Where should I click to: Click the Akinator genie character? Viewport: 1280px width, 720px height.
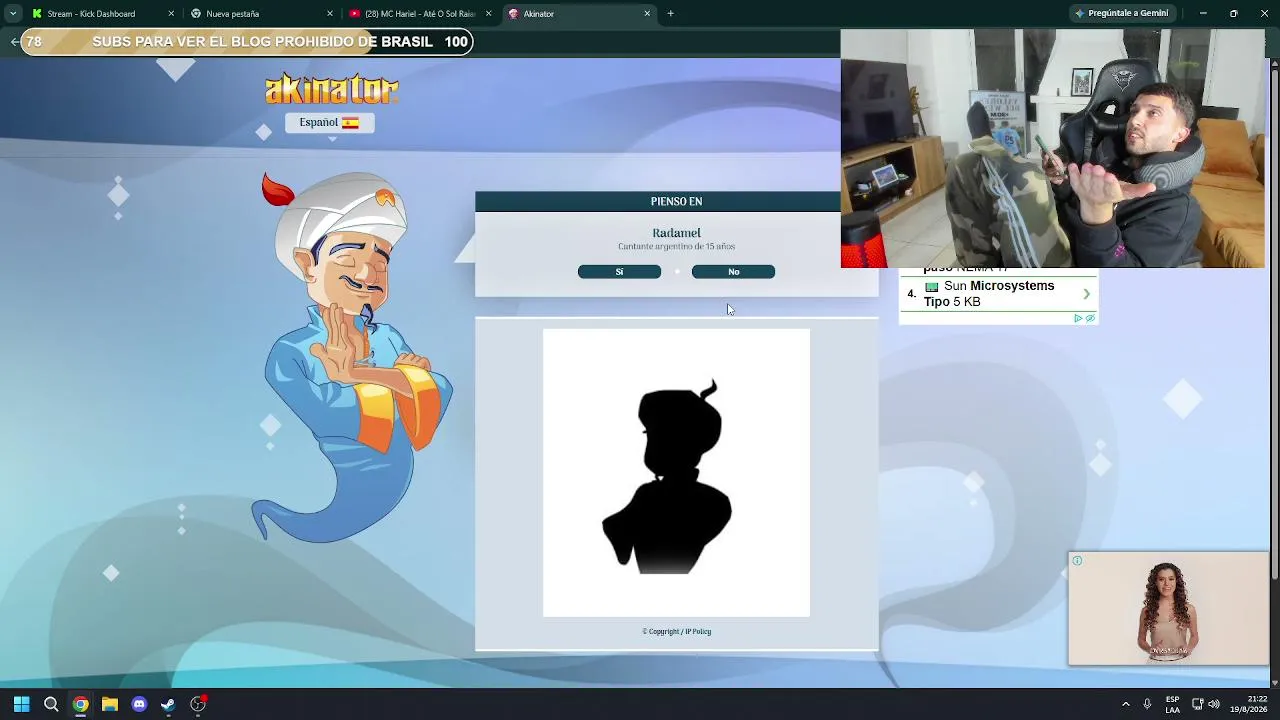[x=352, y=357]
